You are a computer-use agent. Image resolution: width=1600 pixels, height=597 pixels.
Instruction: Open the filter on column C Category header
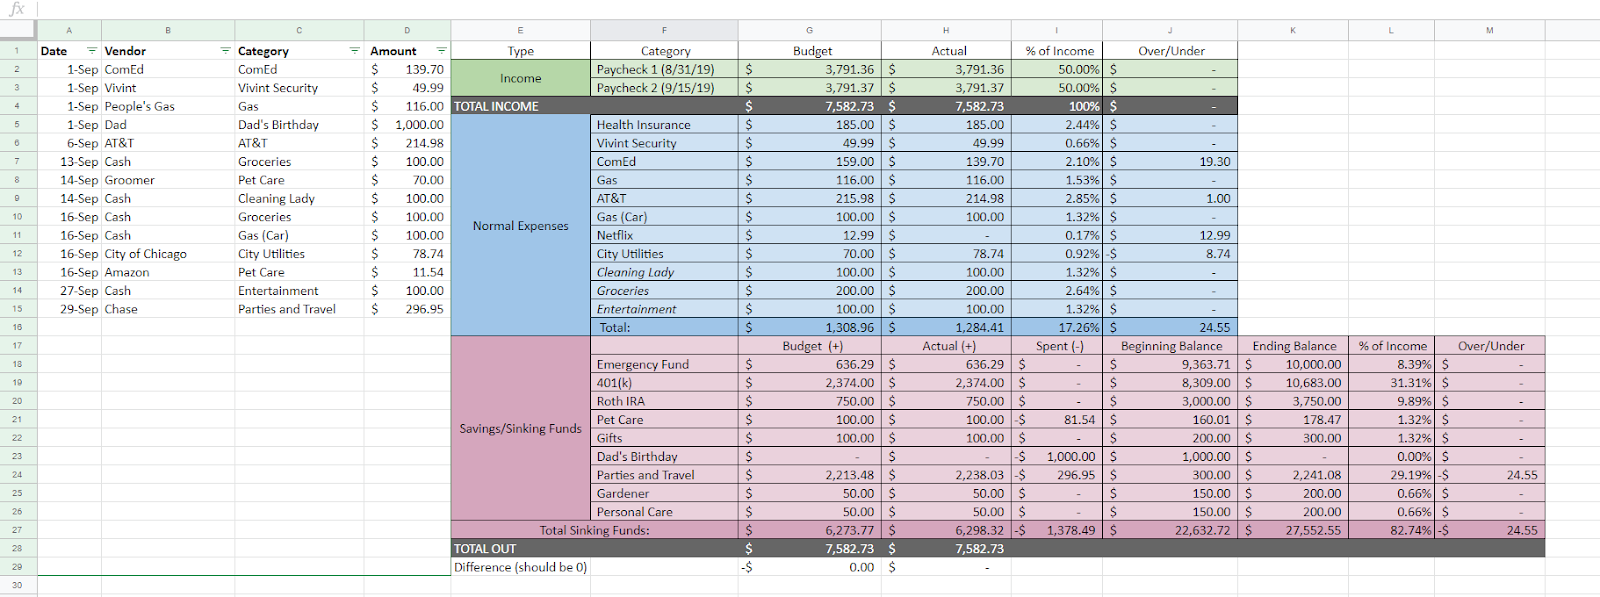355,51
